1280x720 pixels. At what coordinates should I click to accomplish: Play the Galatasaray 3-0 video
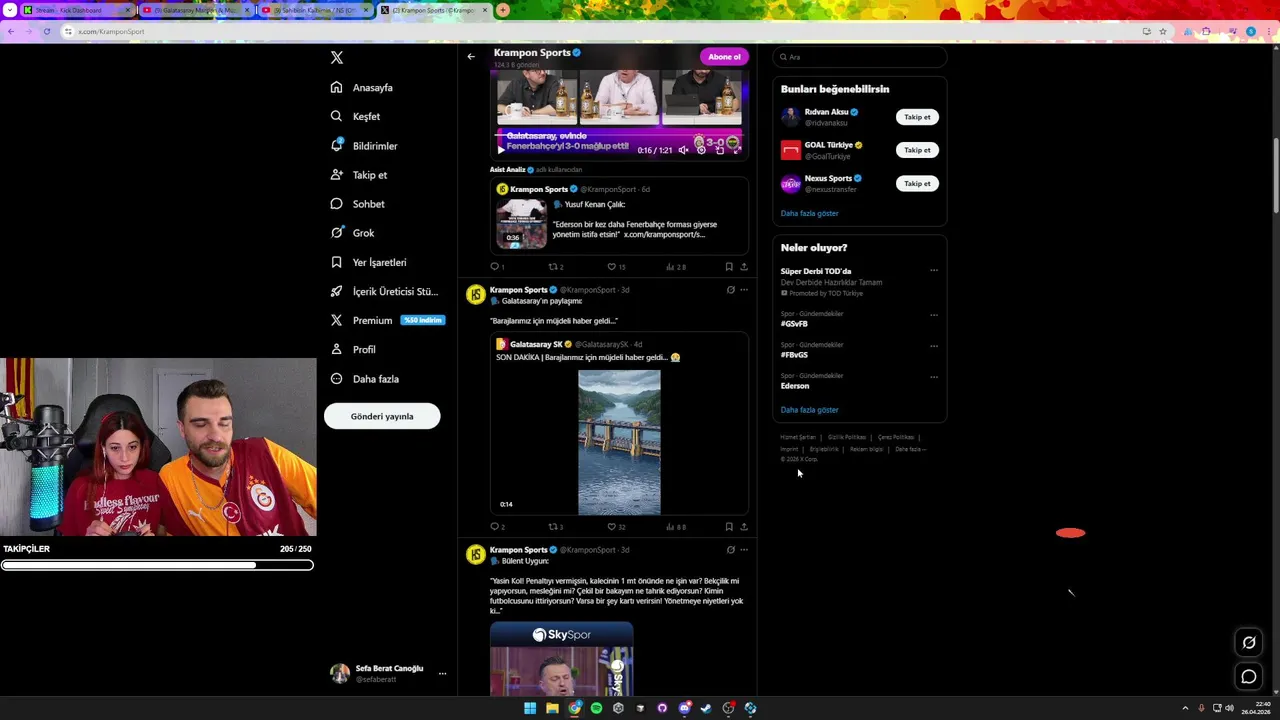501,150
